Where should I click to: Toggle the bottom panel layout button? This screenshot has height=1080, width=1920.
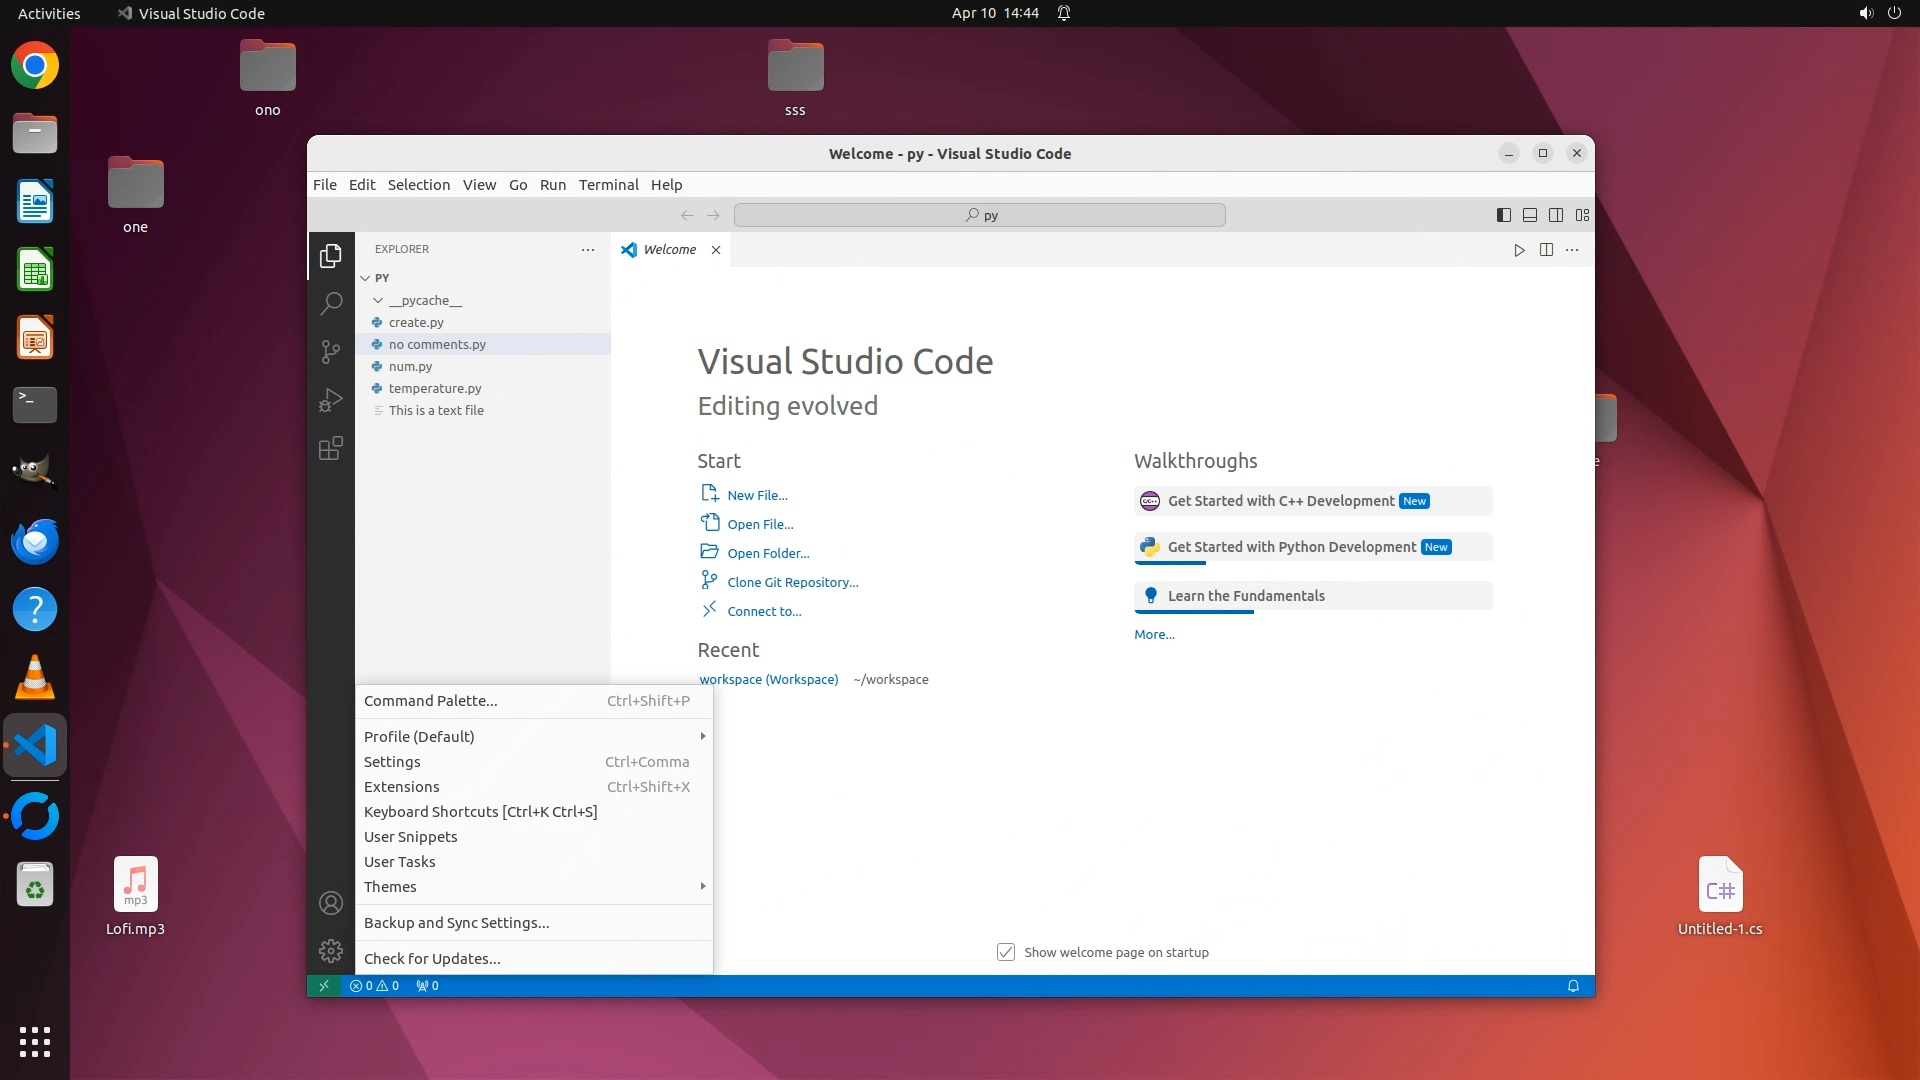click(1530, 215)
